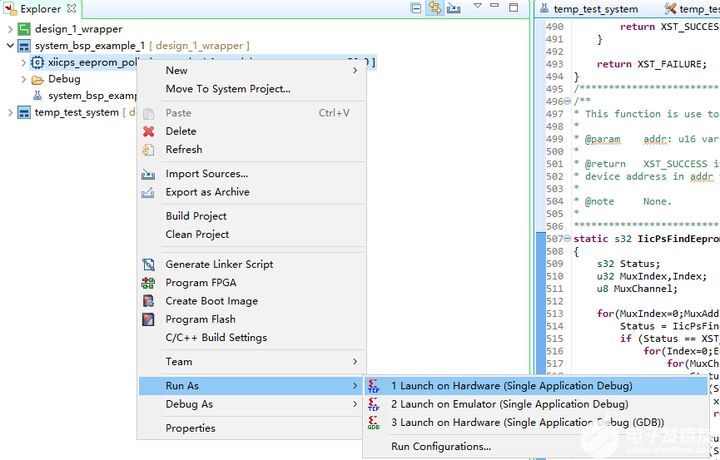The width and height of the screenshot is (720, 460).
Task: Click Import icon in Explorer toolbar
Action: pos(454,8)
